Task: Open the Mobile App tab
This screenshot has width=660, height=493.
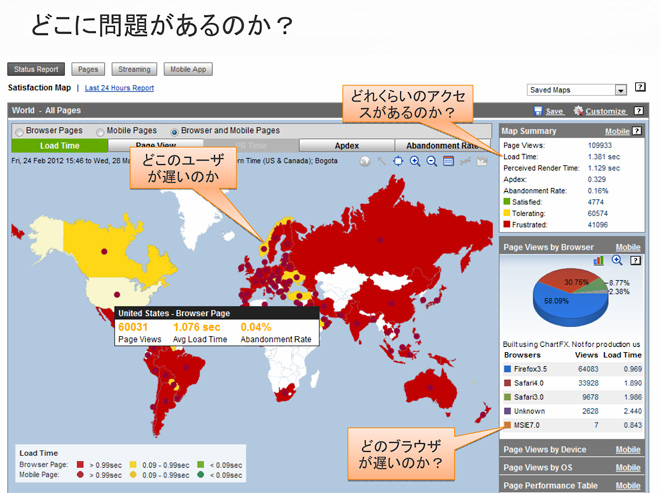Action: [188, 69]
